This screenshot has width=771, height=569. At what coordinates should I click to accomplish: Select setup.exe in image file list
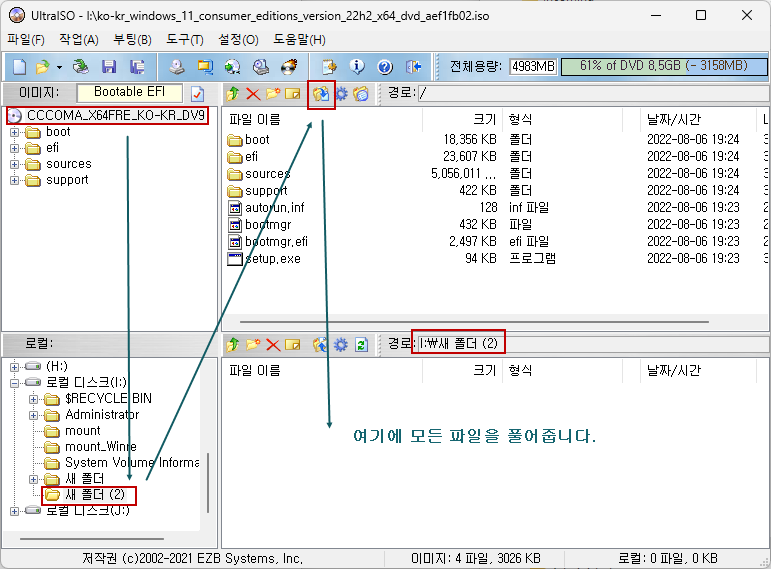point(272,259)
